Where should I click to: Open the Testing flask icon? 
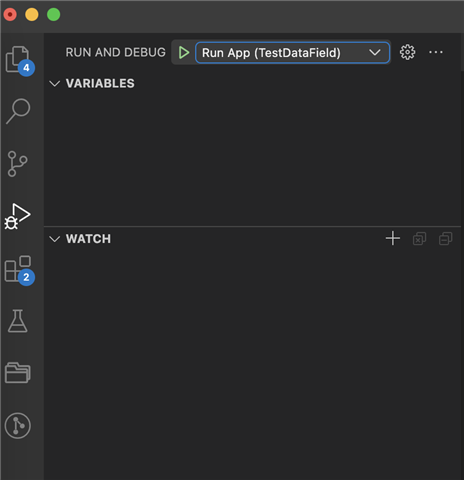(18, 321)
